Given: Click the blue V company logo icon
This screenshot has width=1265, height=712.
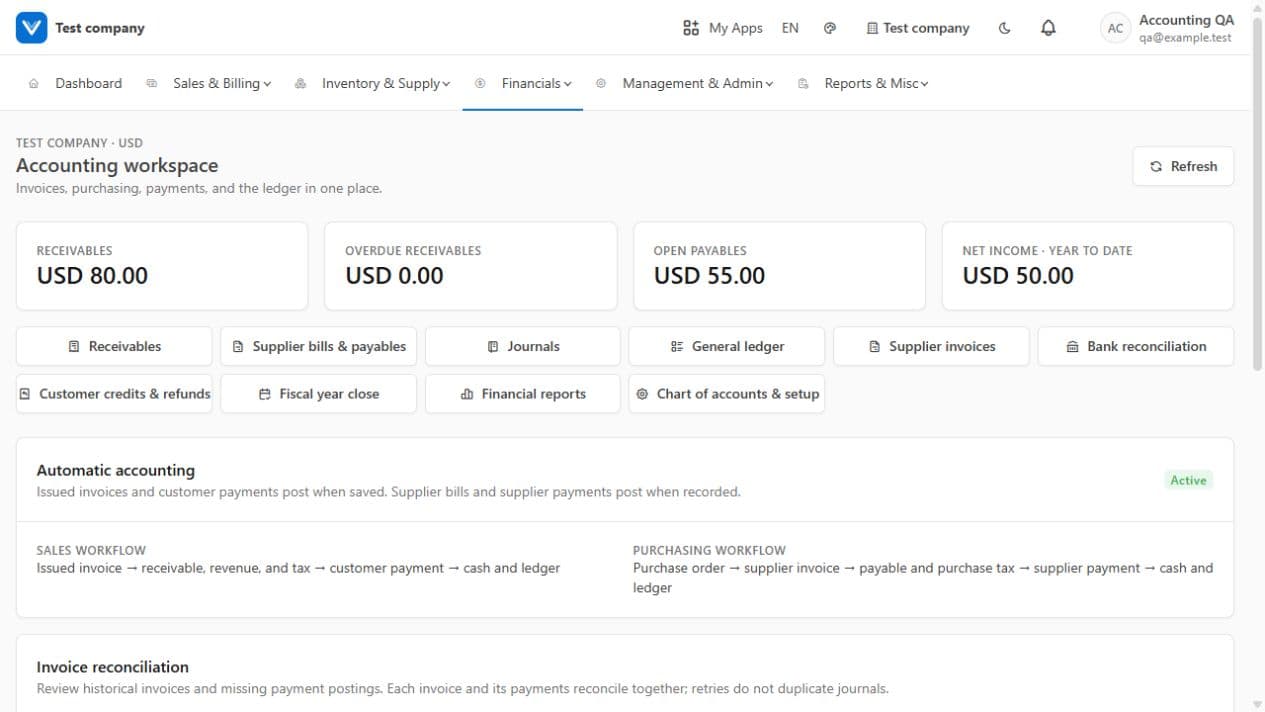Looking at the screenshot, I should tap(31, 28).
